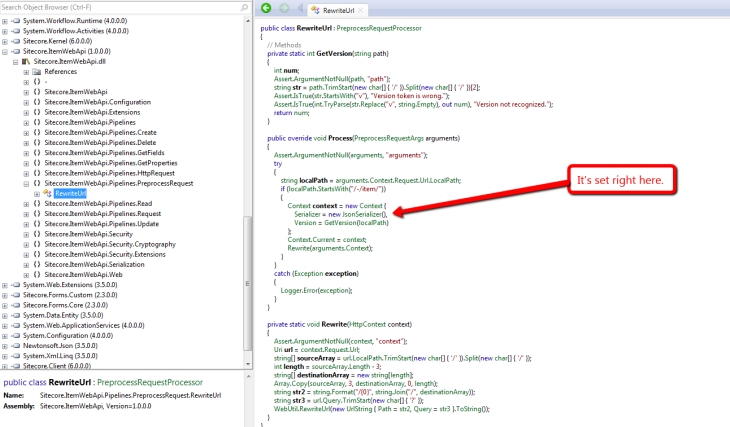Select Sitecore.ItemWebApi.Pipelines.HttpRequest namespace
This screenshot has height=427, width=730.
[x=109, y=173]
